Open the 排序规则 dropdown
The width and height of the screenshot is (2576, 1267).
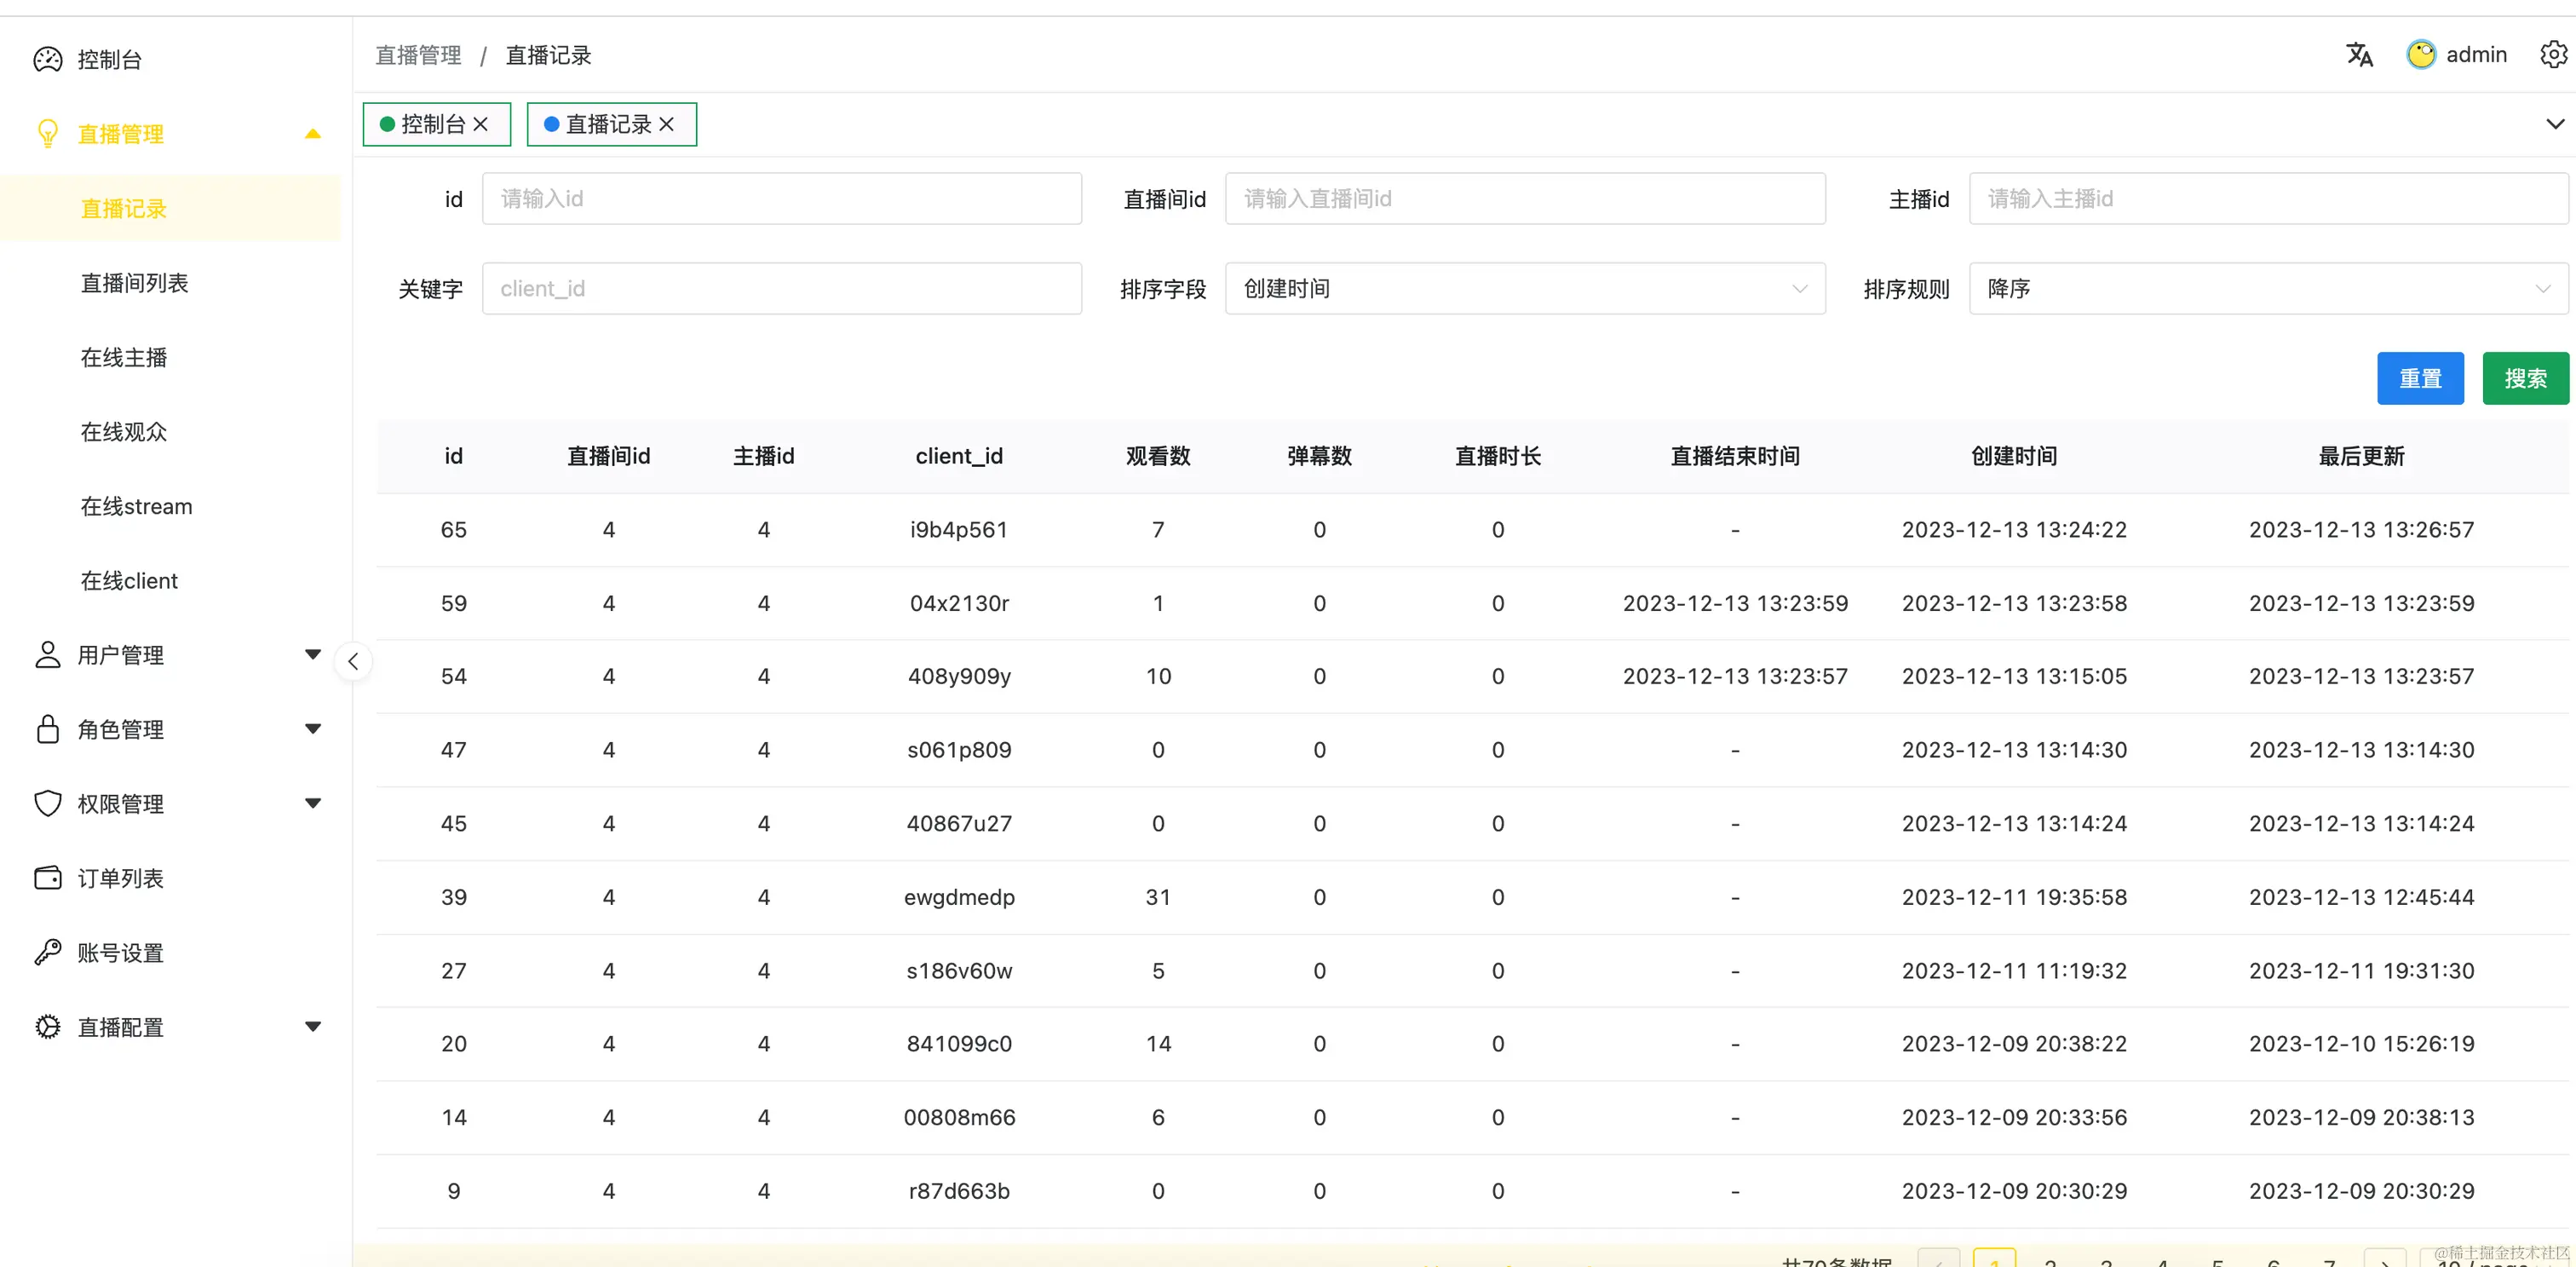coord(2268,289)
